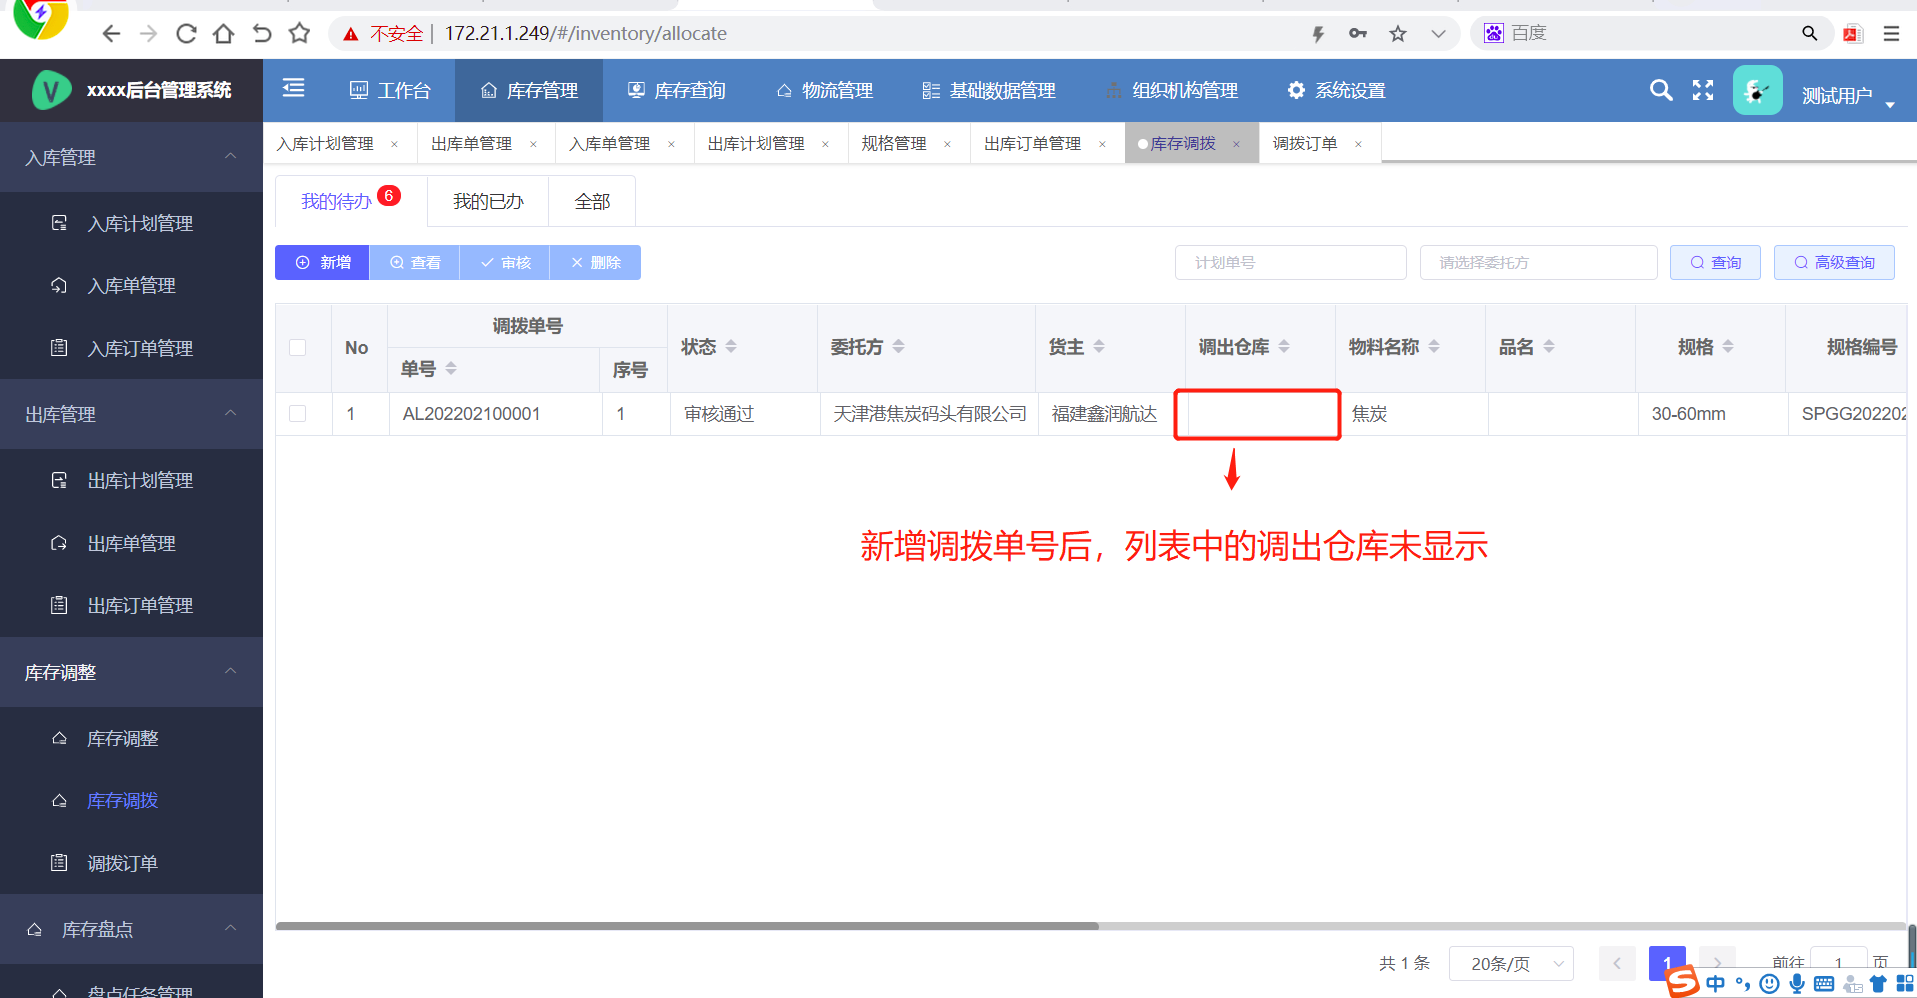The height and width of the screenshot is (998, 1917).
Task: Tick the checkbox for row AL202202100001
Action: (x=297, y=413)
